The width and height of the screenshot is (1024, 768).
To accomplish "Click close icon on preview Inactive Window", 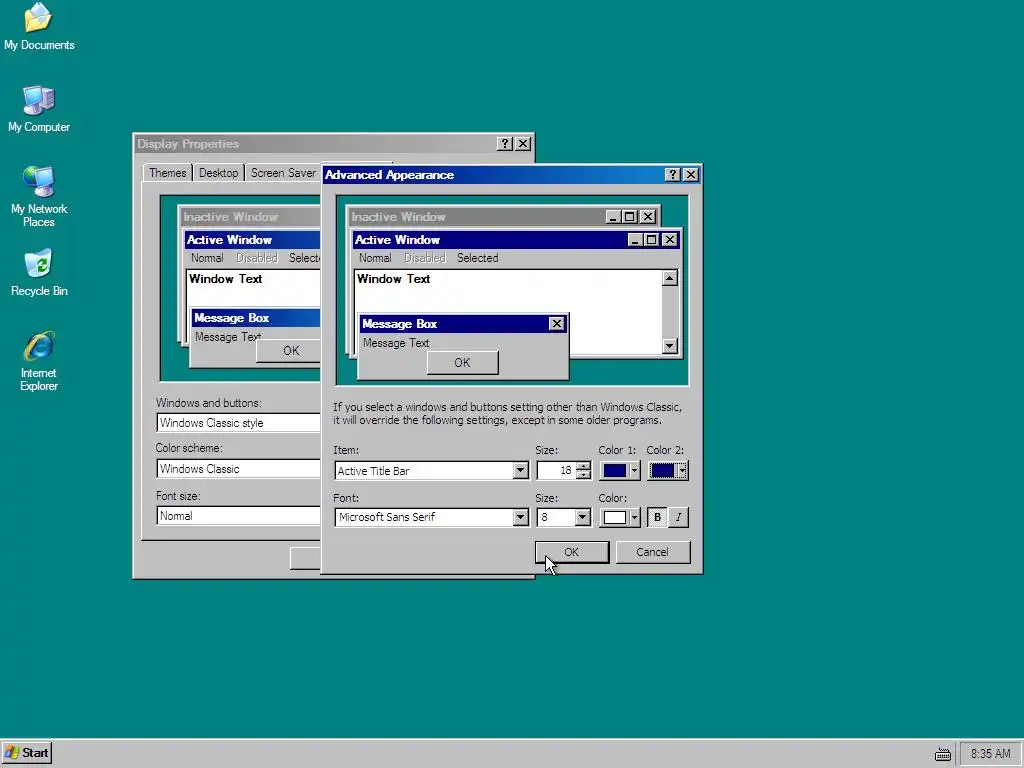I will coord(648,217).
